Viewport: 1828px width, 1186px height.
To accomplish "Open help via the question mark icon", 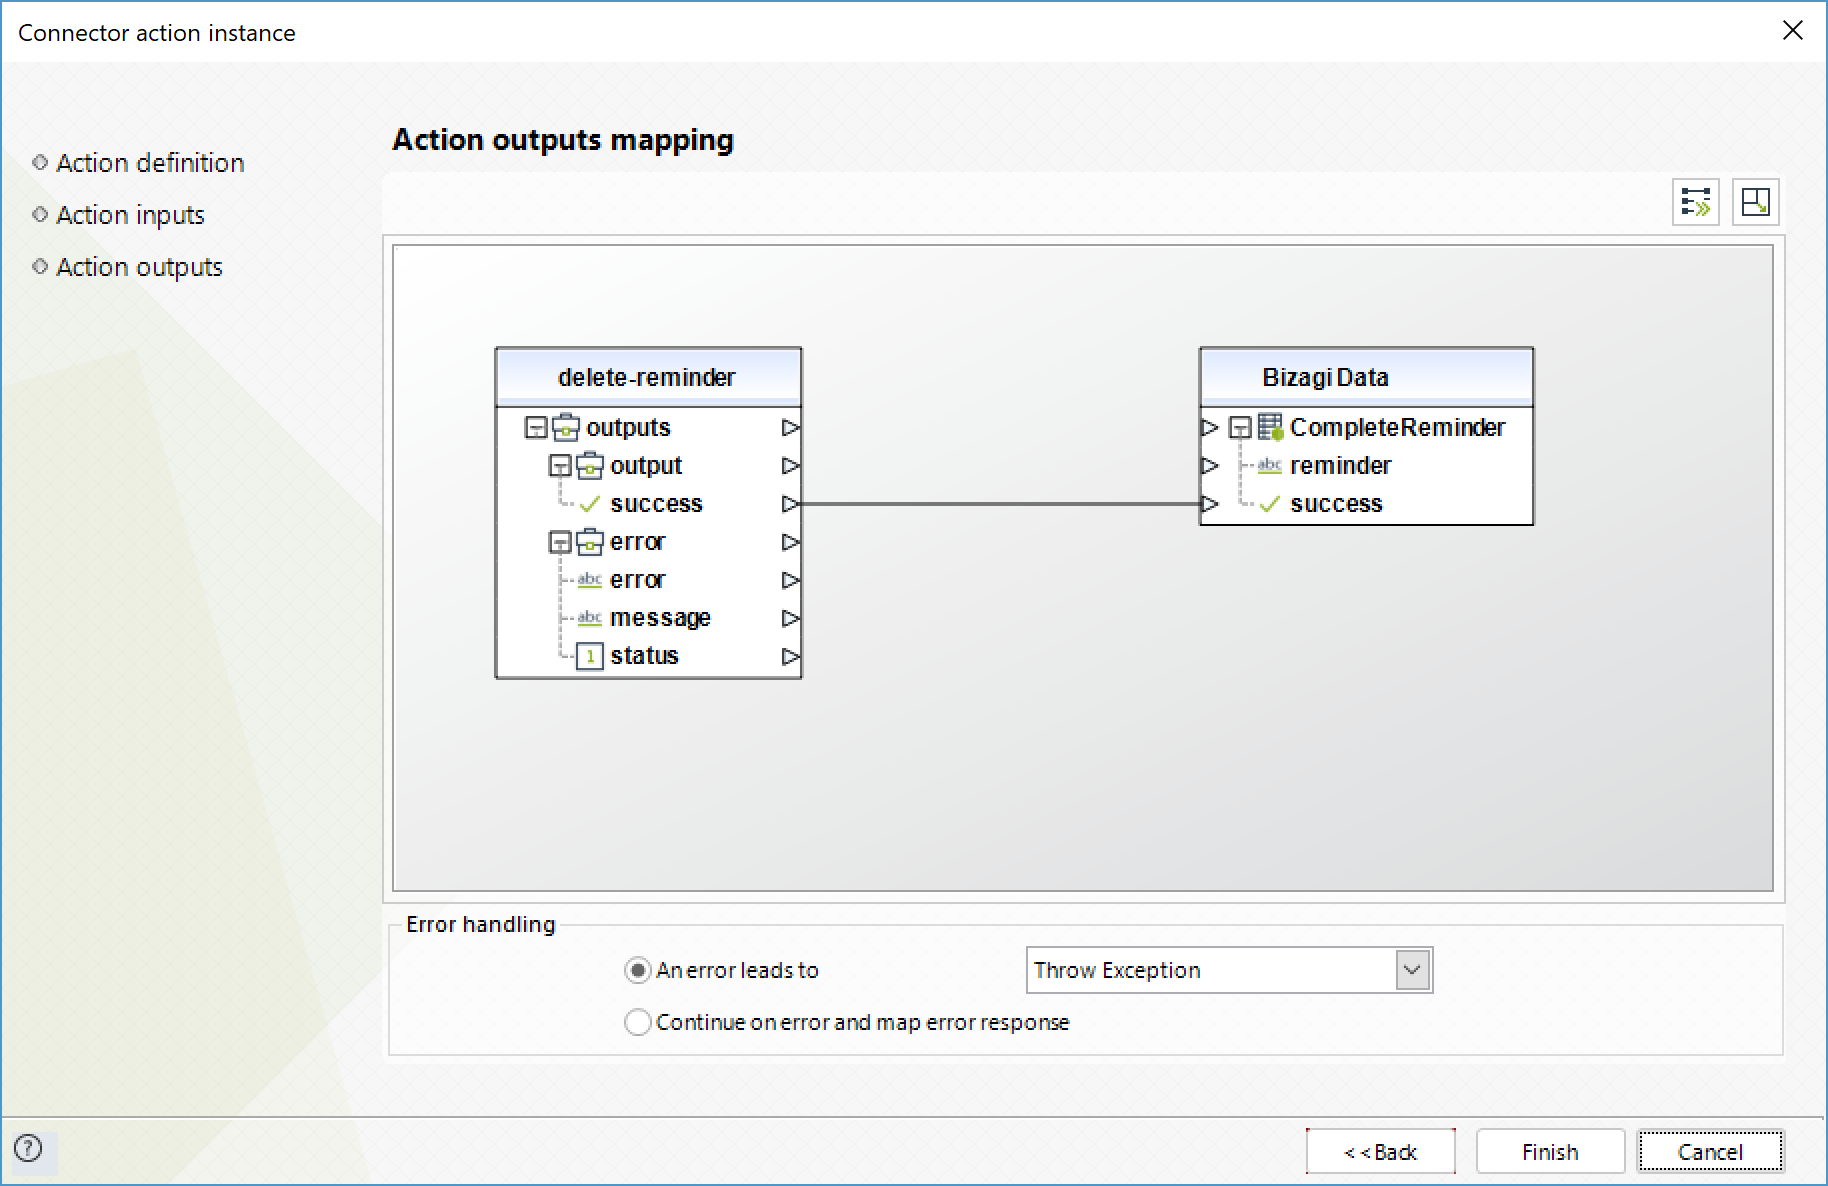I will [x=28, y=1148].
